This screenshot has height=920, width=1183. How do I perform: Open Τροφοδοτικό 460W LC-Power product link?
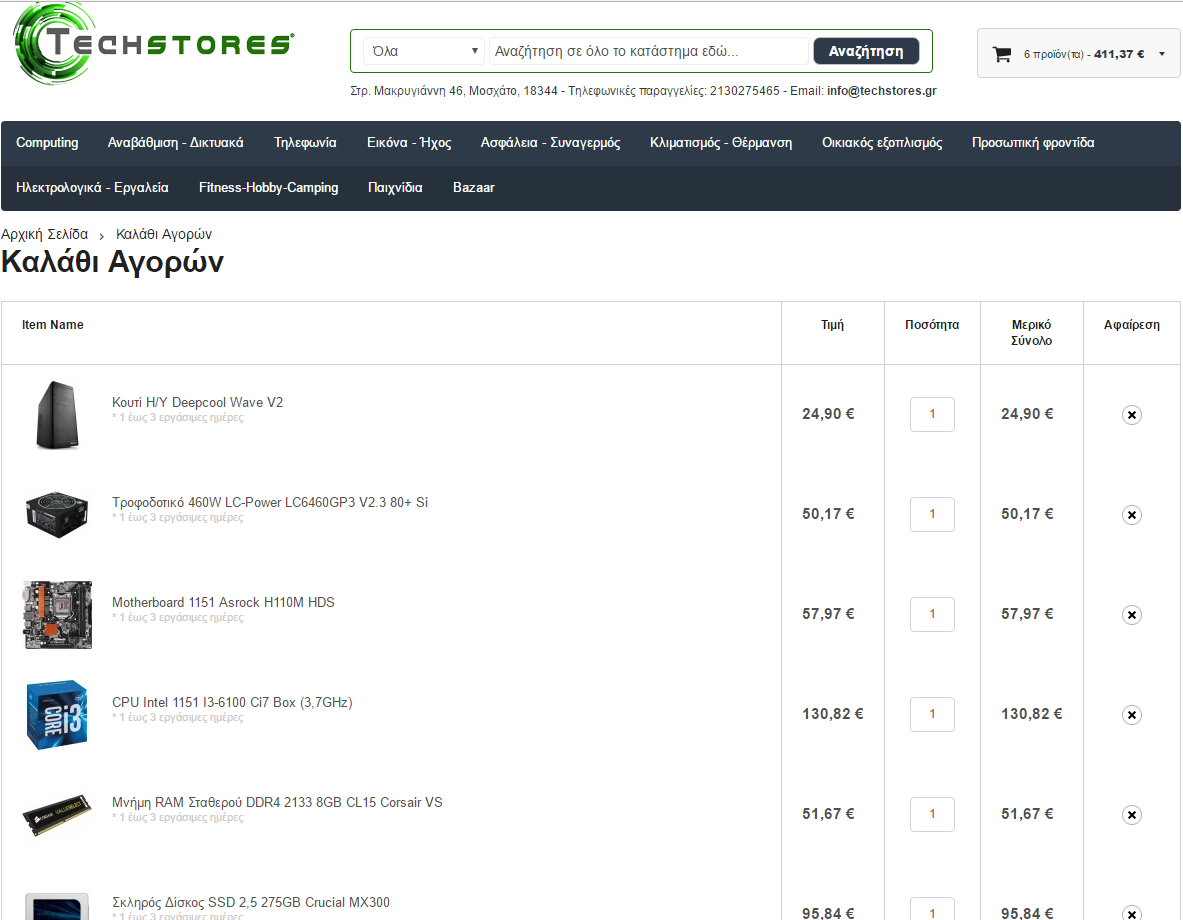click(270, 503)
